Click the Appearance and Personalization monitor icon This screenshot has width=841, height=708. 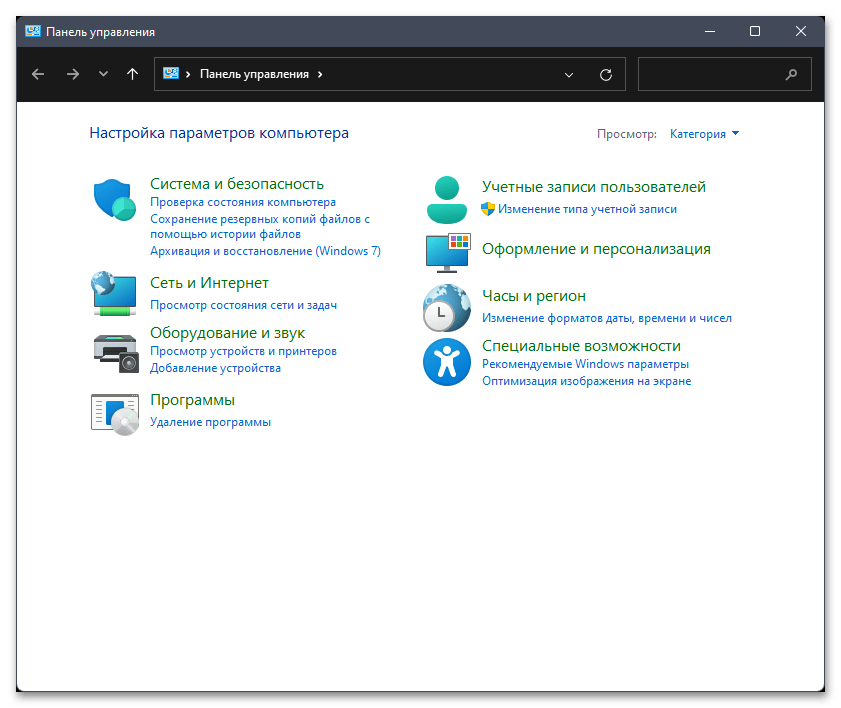[446, 253]
